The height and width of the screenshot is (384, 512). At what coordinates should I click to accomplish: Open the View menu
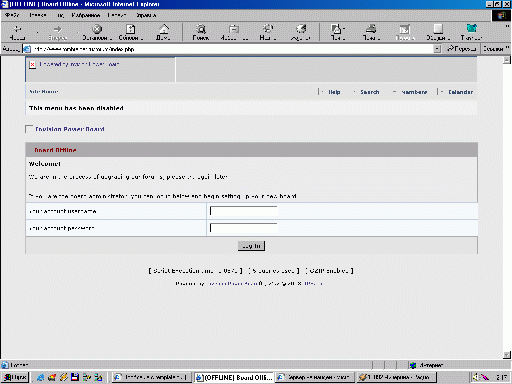(x=60, y=15)
